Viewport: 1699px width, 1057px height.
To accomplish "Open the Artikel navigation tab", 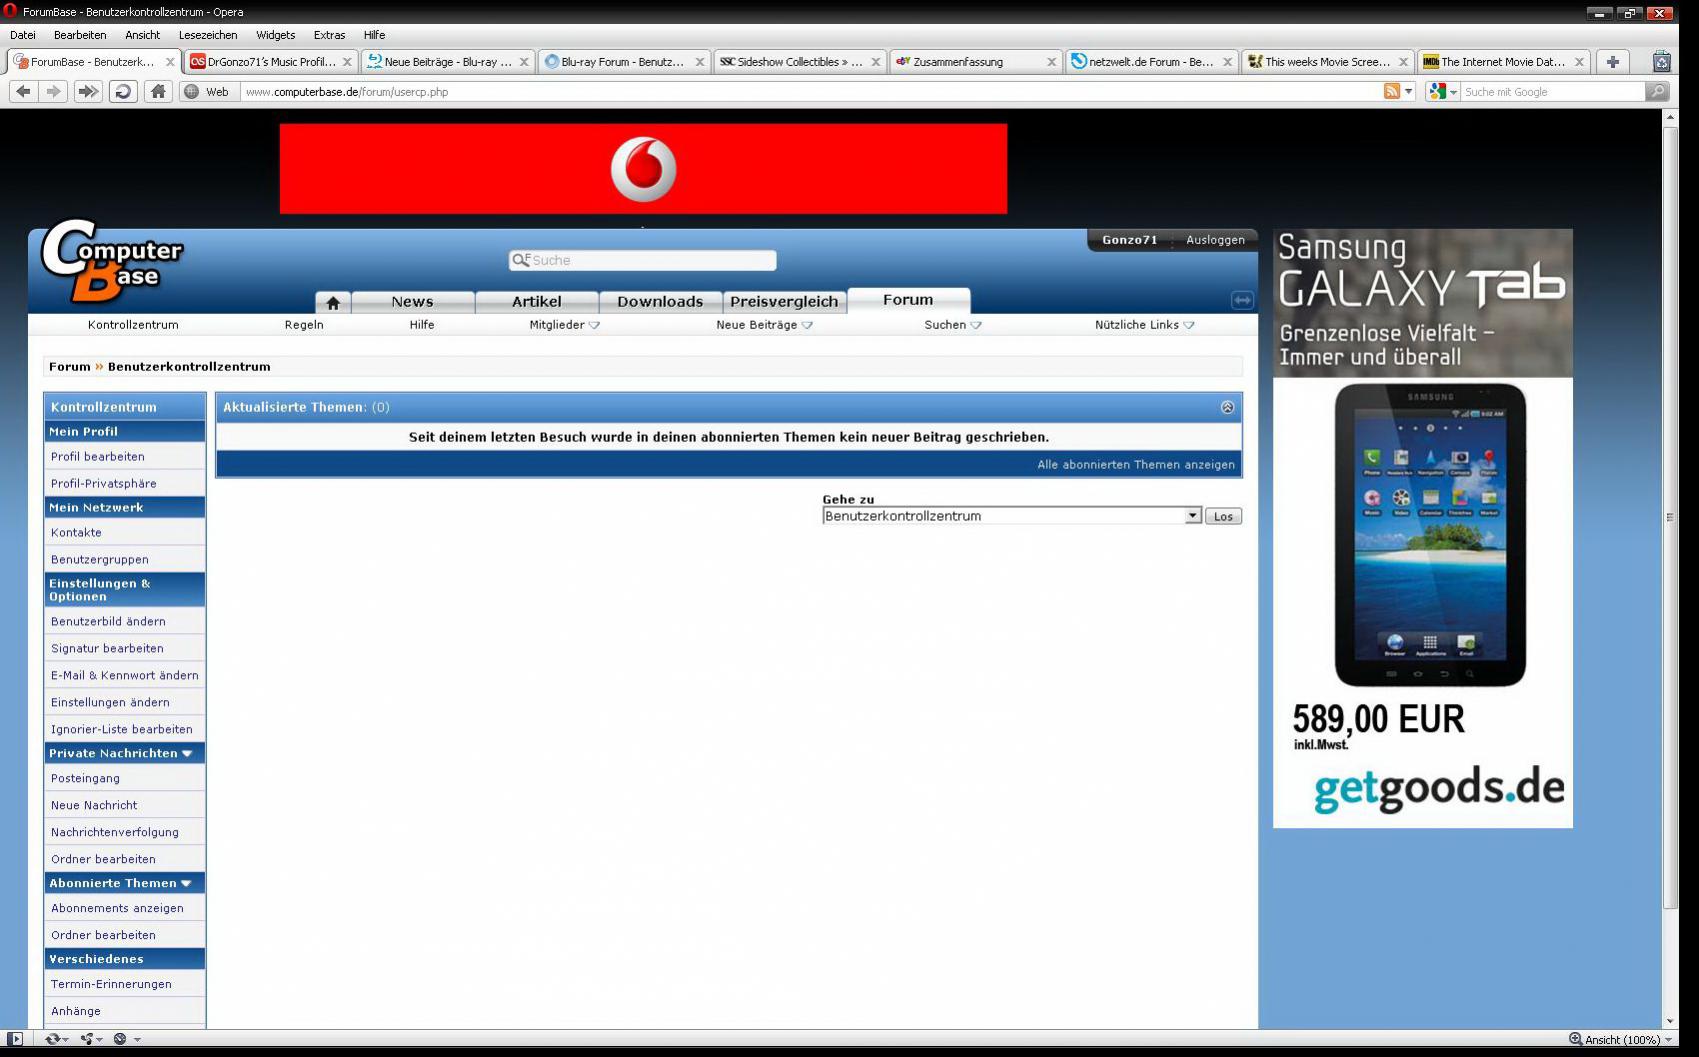I will pyautogui.click(x=537, y=302).
